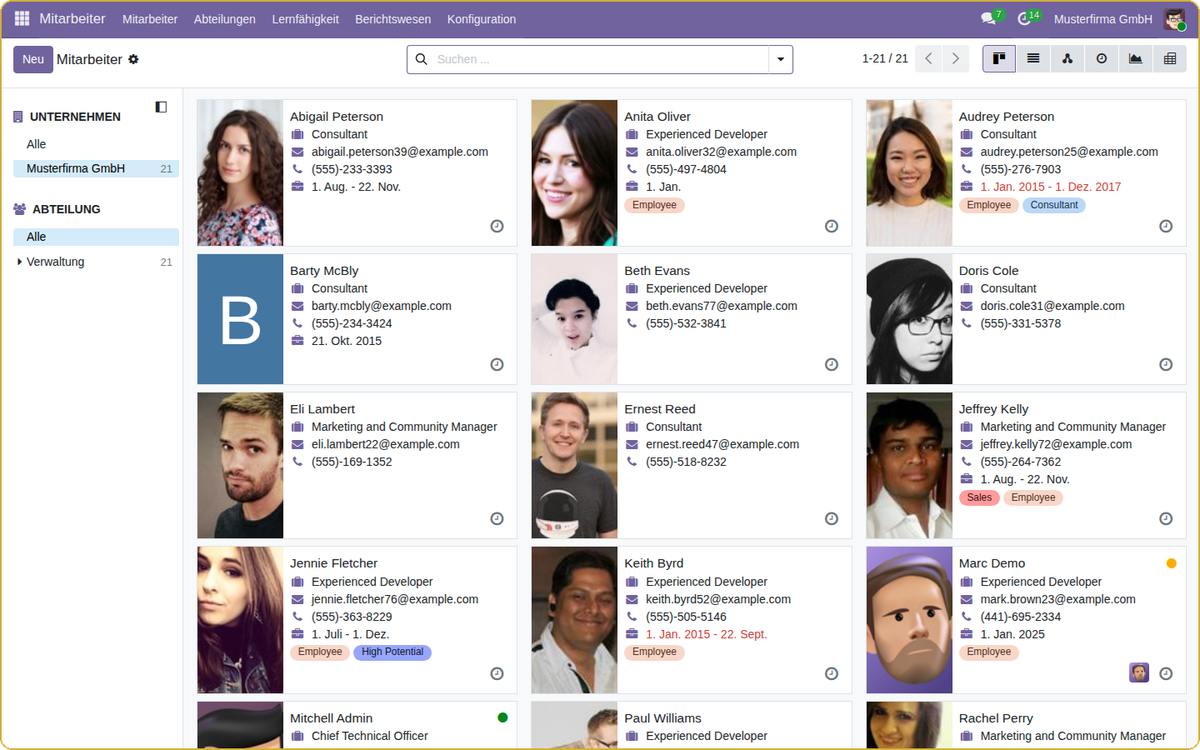Click the small user avatar on Marc Demo card
The width and height of the screenshot is (1200, 750).
pyautogui.click(x=1139, y=673)
